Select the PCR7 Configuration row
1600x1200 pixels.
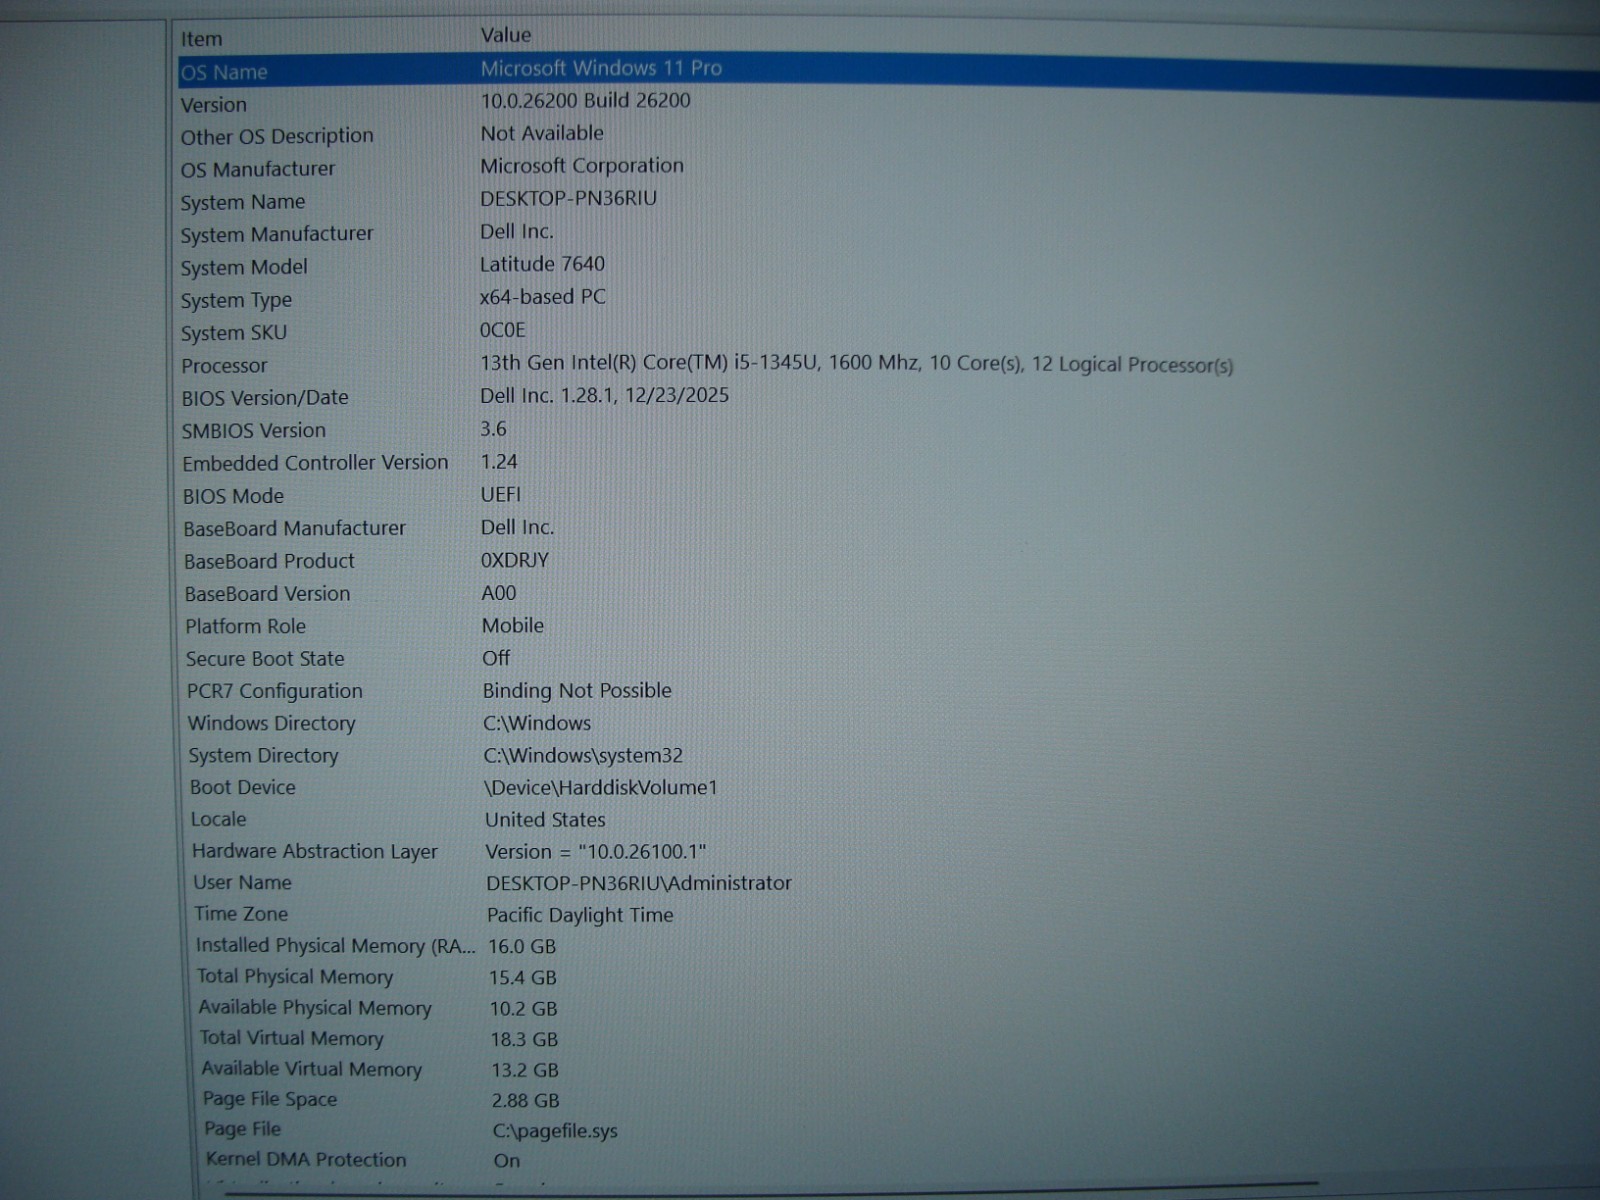275,691
